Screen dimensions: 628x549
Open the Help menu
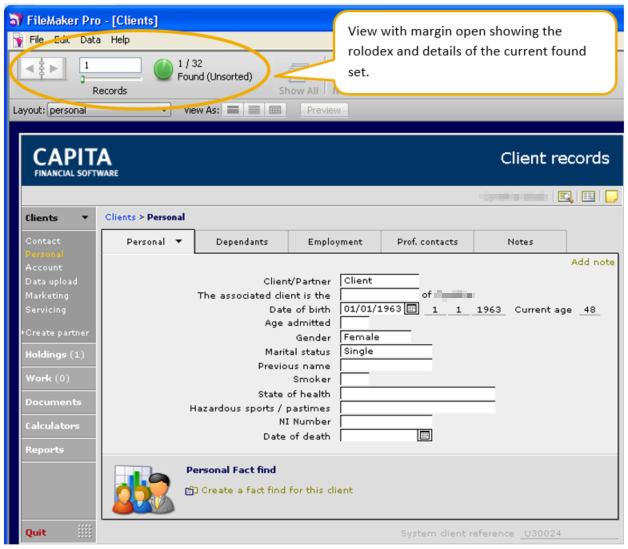(x=120, y=40)
